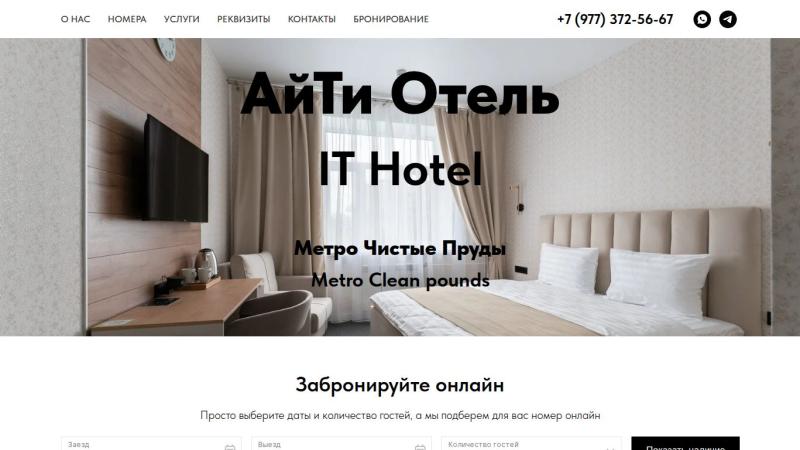Click the Заезд check-in date field
800x450 pixels.
(x=151, y=443)
